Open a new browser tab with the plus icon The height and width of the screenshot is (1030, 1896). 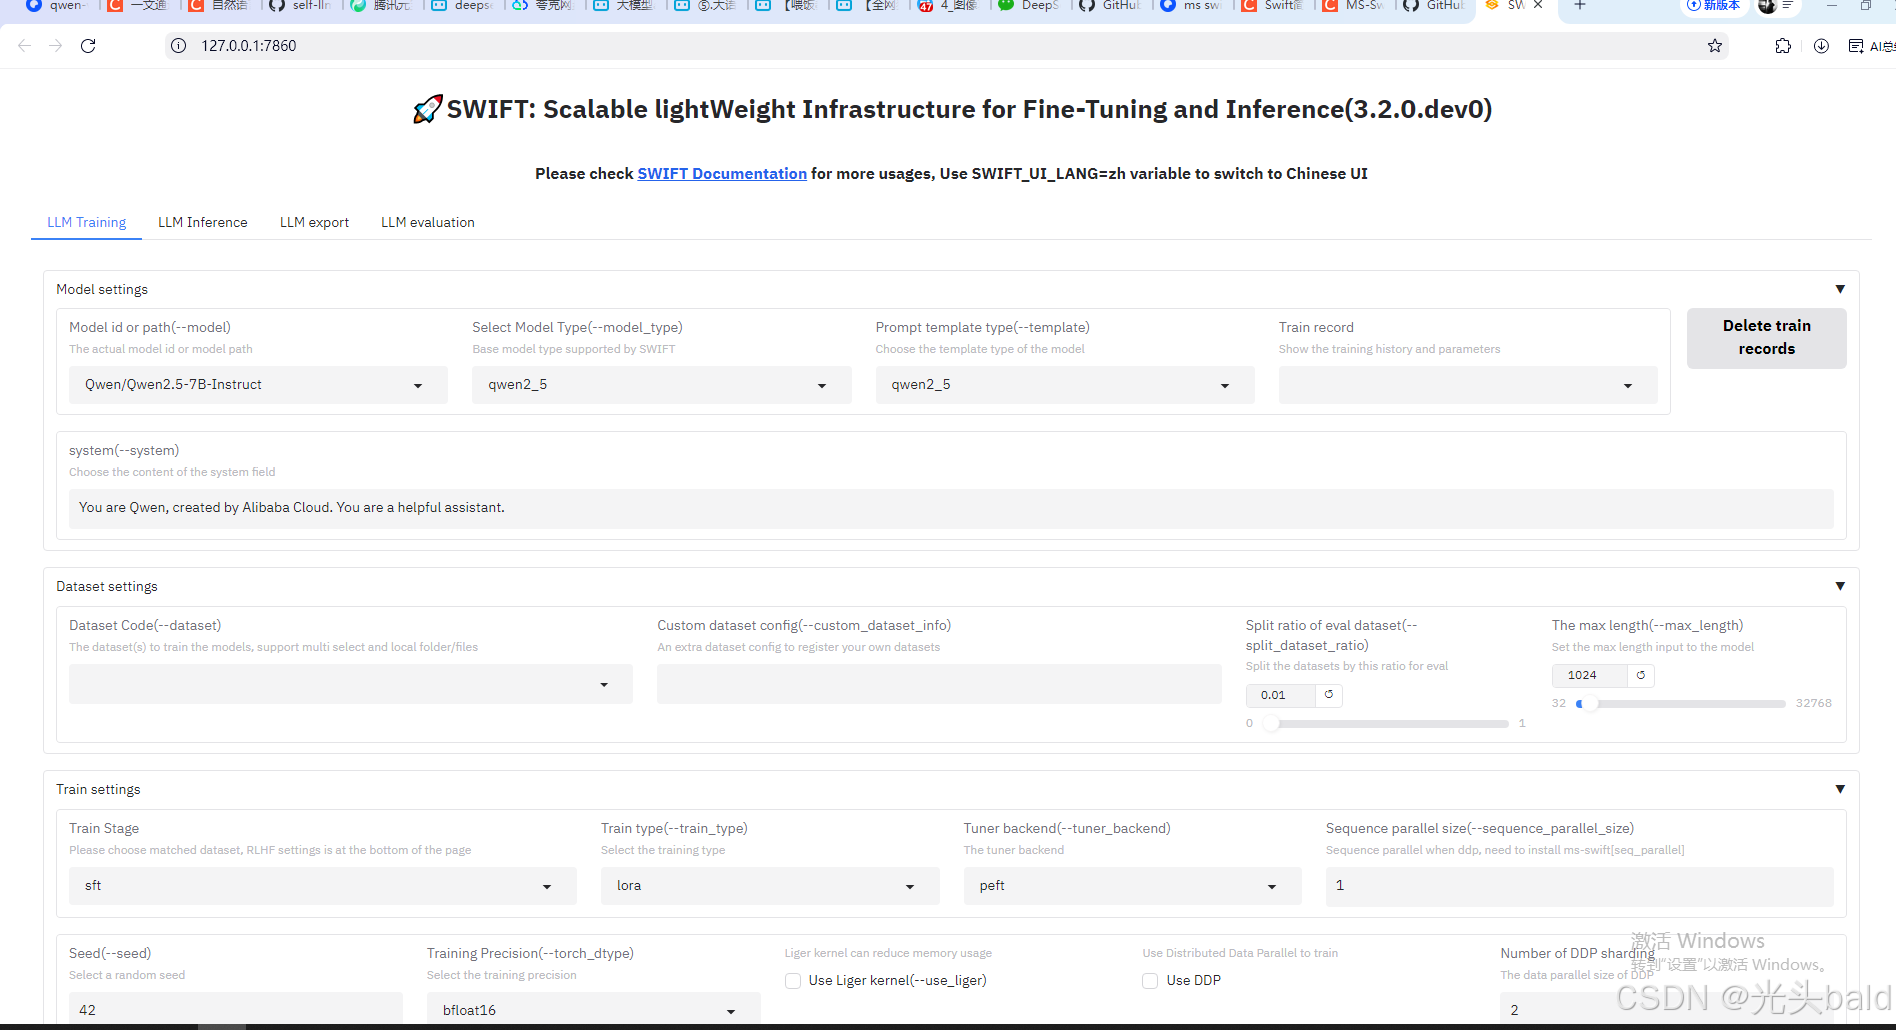coord(1580,5)
